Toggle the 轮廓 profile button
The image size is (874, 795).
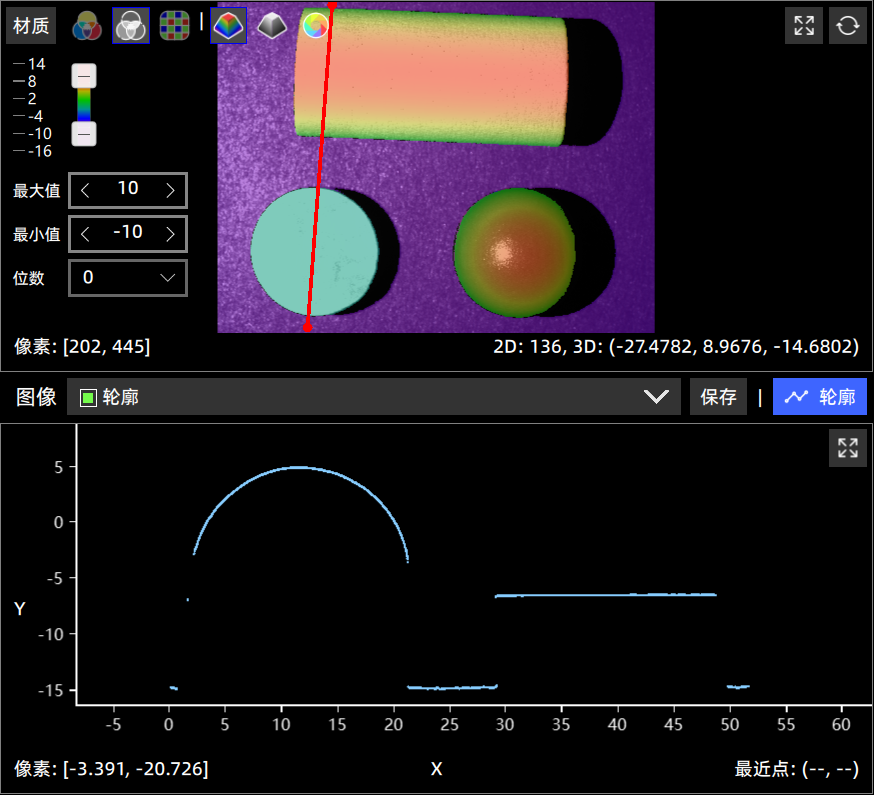(819, 397)
